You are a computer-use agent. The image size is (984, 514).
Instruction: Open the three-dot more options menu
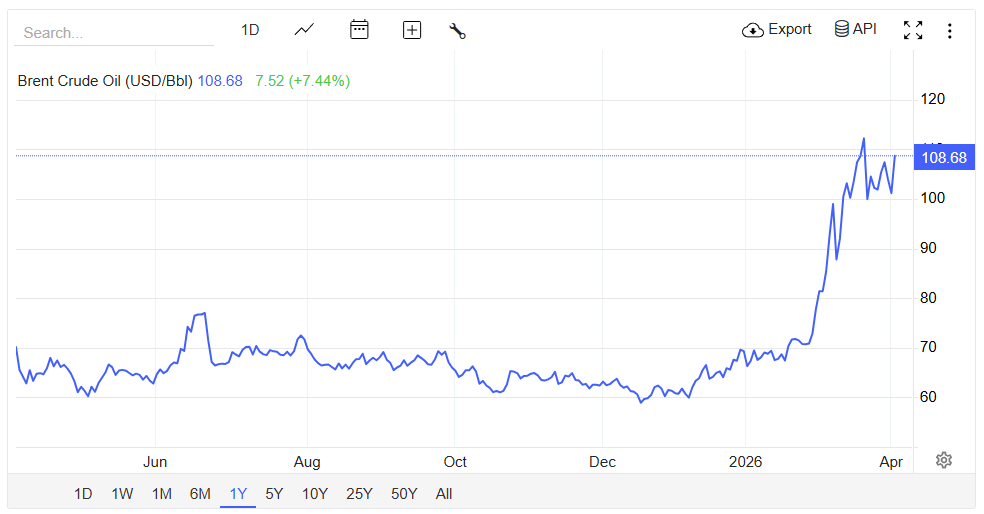pyautogui.click(x=949, y=31)
